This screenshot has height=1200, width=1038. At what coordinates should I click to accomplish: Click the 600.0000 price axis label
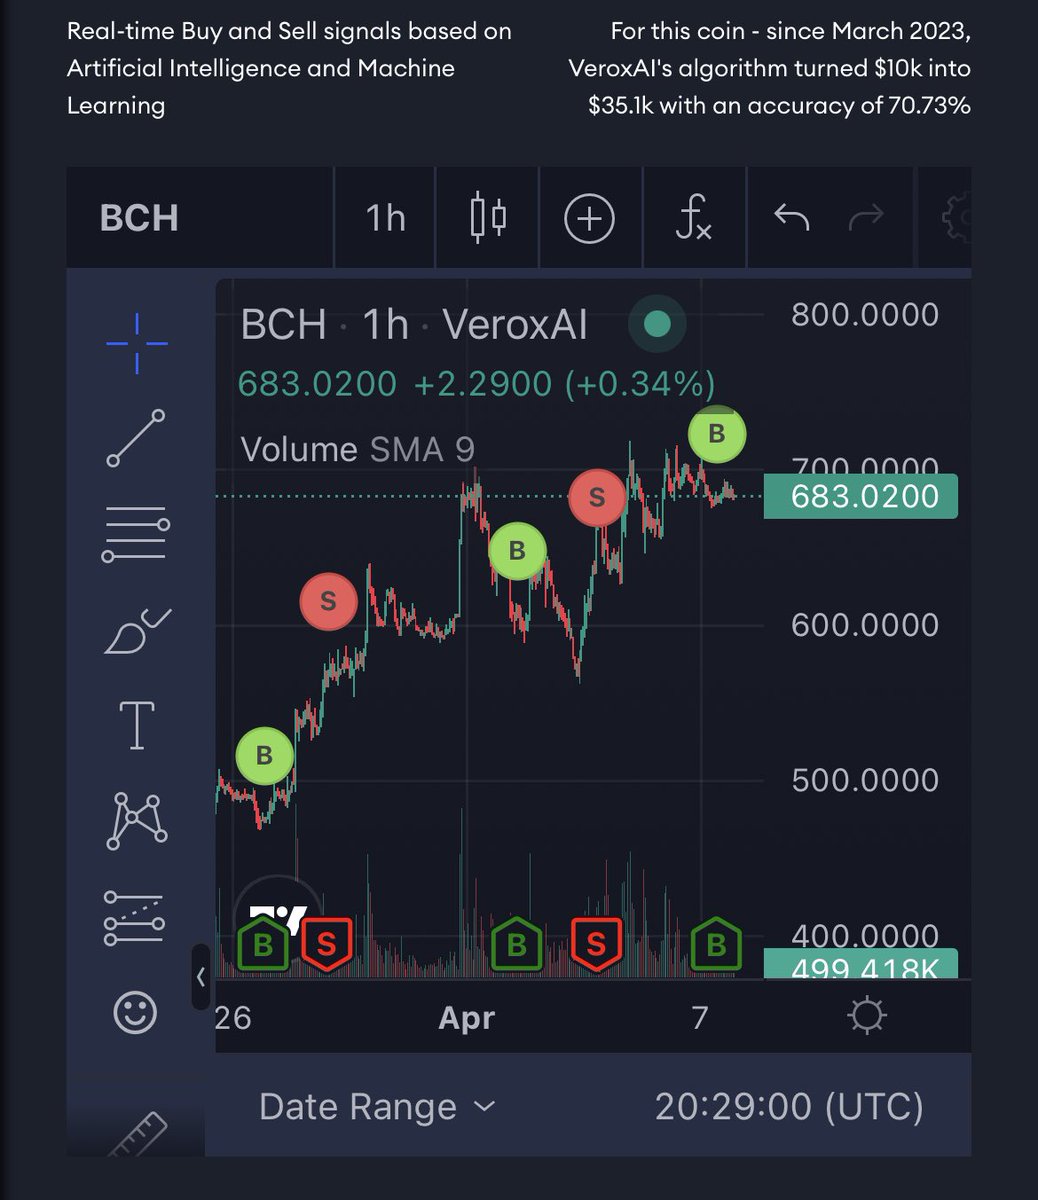[x=865, y=625]
